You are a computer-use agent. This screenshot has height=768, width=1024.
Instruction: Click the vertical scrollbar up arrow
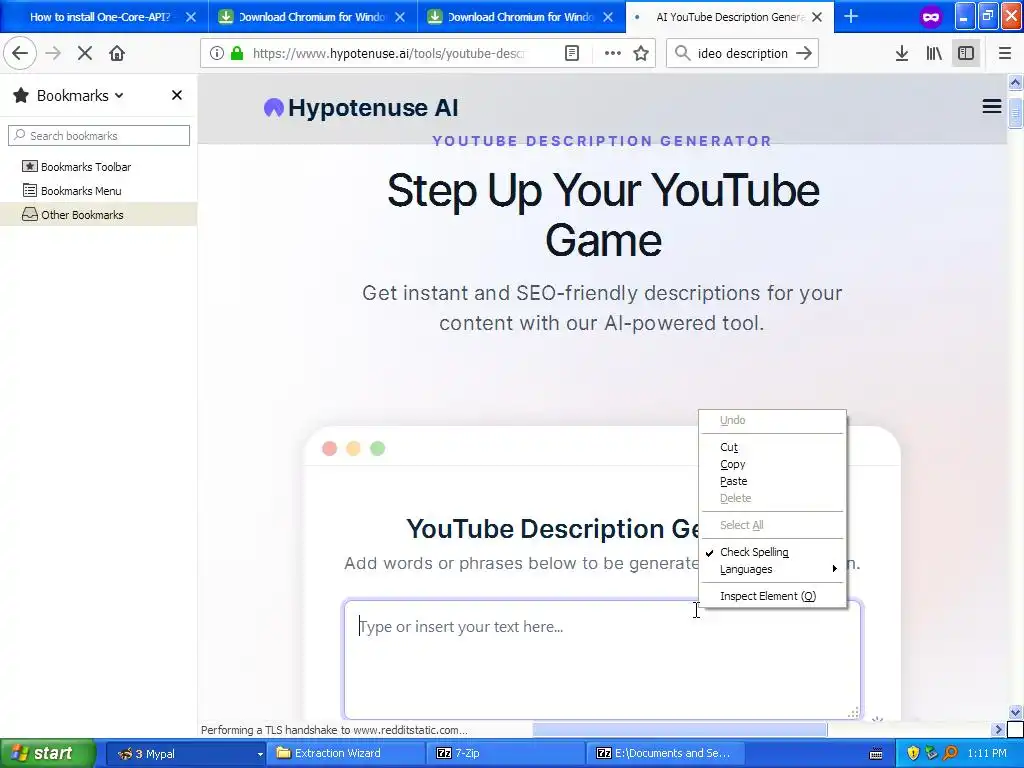point(1015,82)
